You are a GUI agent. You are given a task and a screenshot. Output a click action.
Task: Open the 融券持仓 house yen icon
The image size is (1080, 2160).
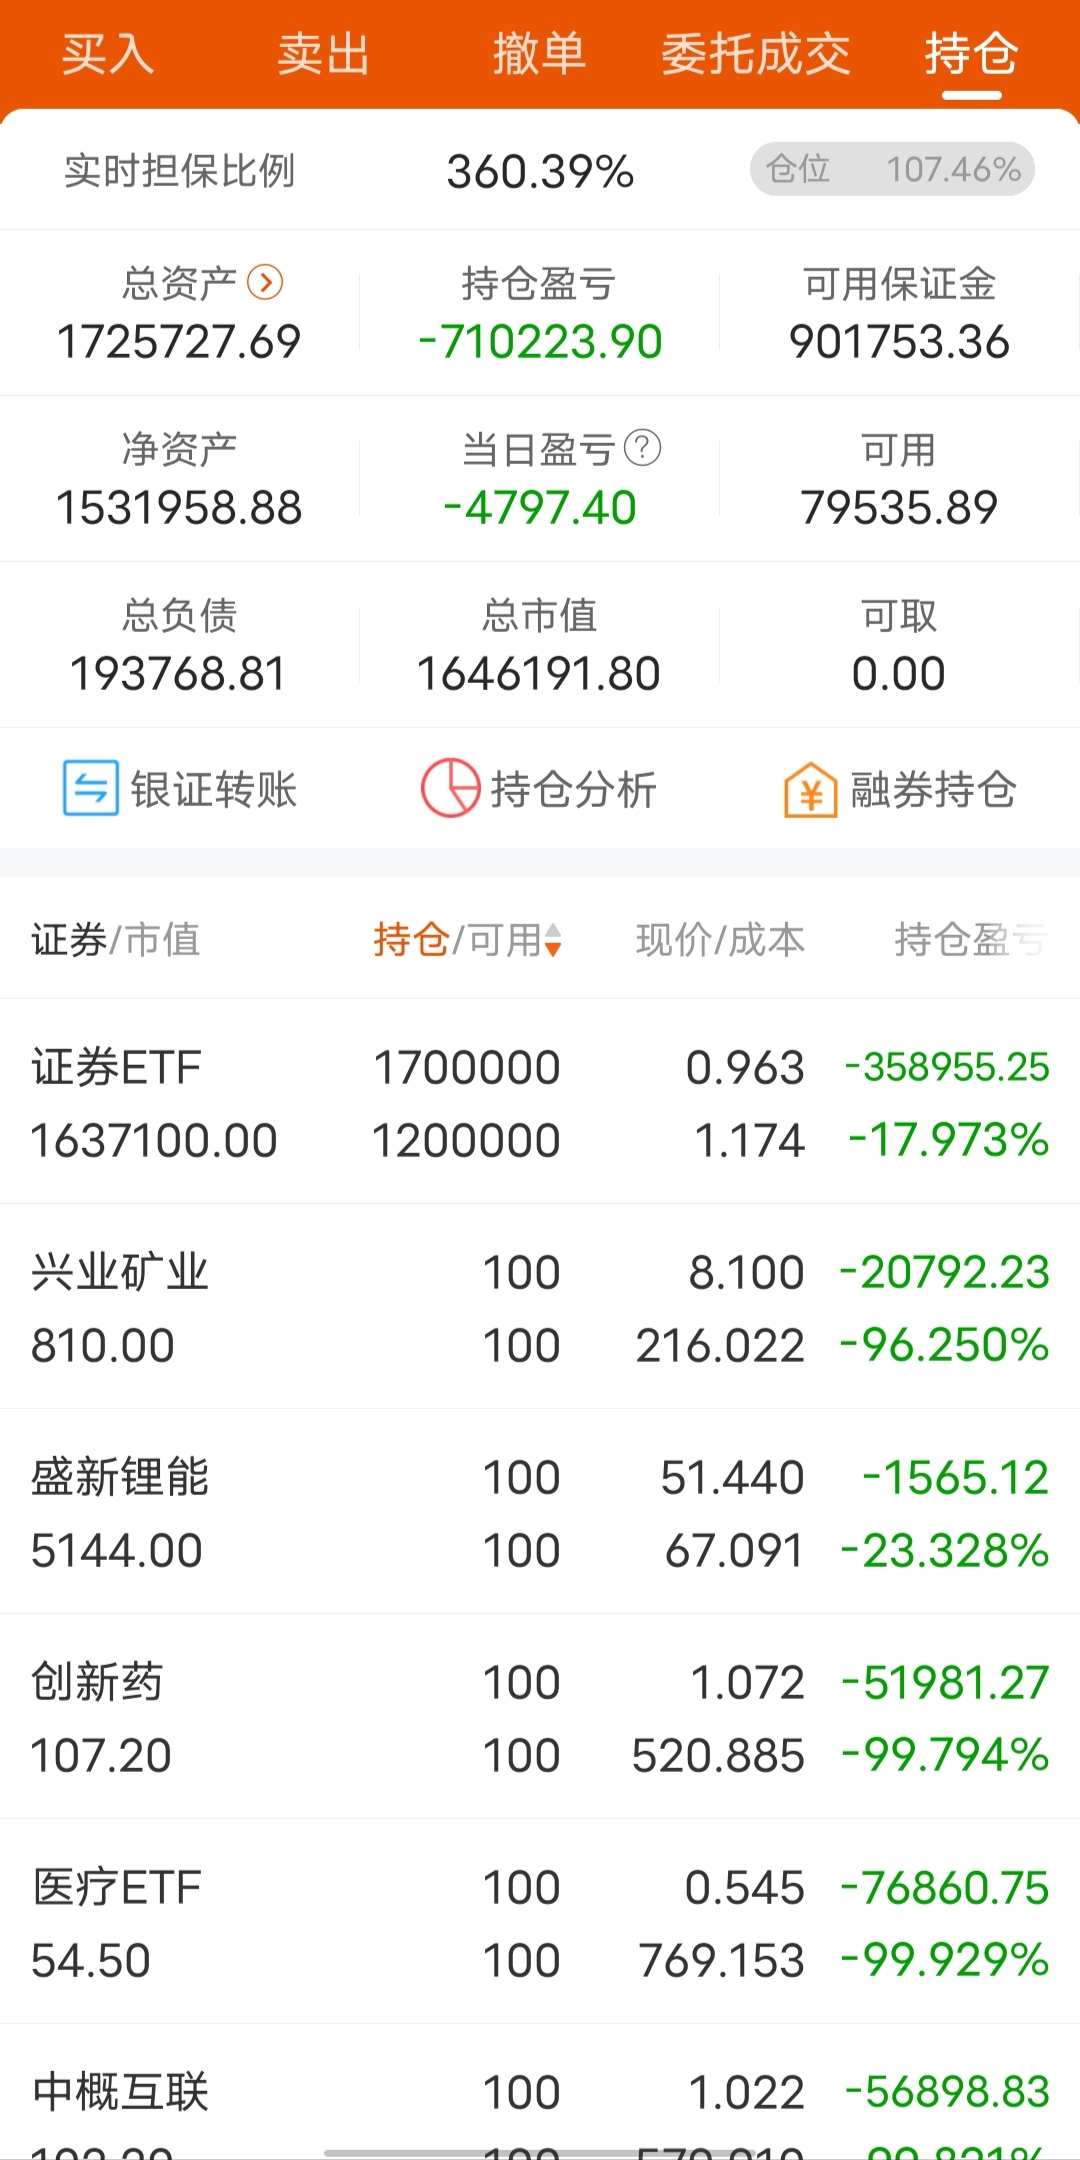pyautogui.click(x=811, y=789)
